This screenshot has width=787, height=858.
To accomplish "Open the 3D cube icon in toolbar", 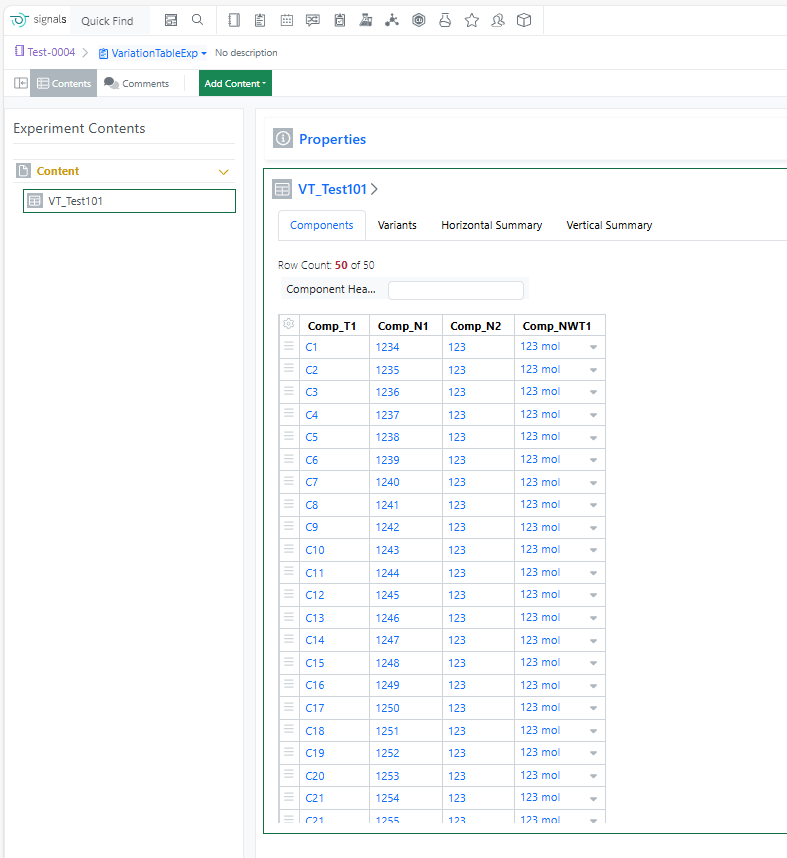I will pos(524,20).
